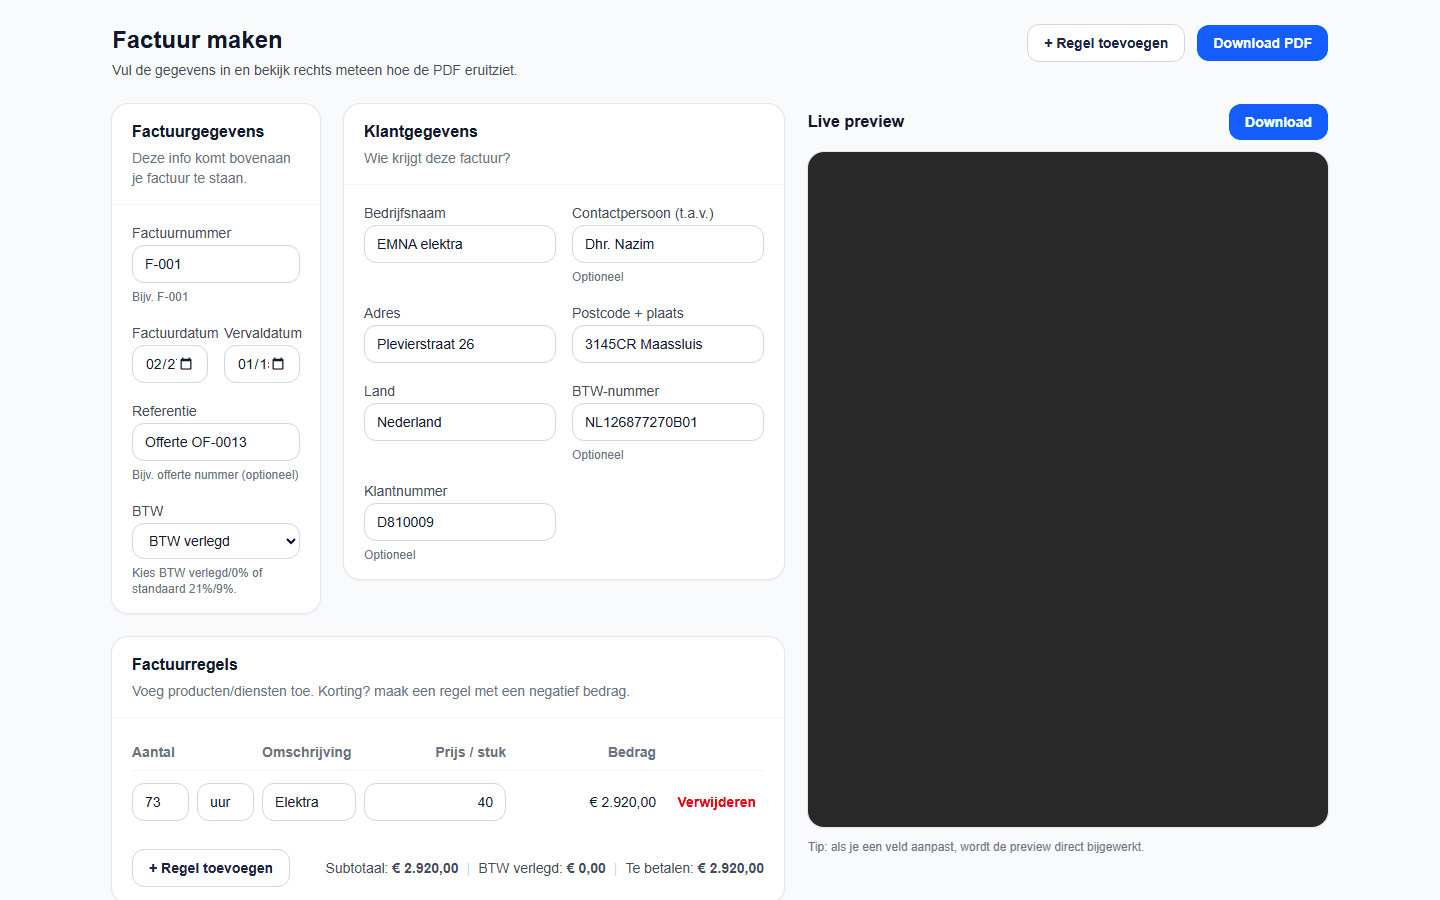Edit Adres field Plevierstraat 26
The width and height of the screenshot is (1440, 900).
tap(460, 344)
